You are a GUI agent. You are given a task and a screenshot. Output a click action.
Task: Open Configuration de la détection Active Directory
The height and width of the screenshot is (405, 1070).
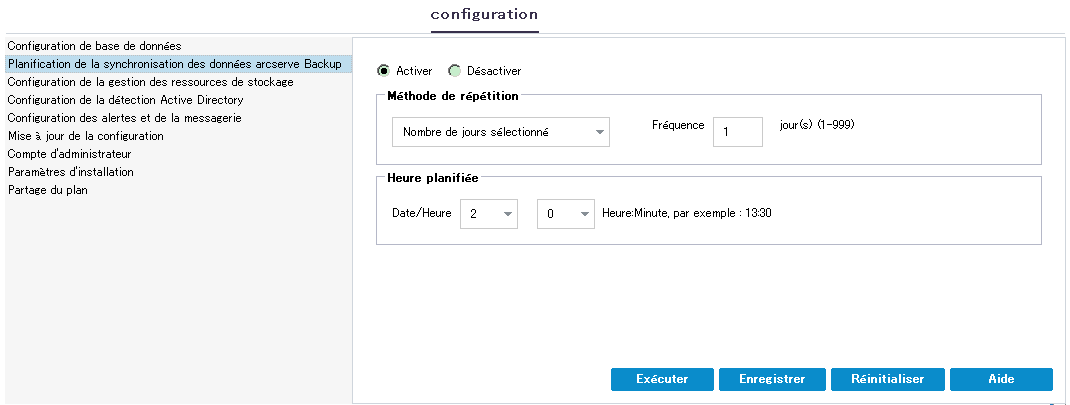[125, 100]
